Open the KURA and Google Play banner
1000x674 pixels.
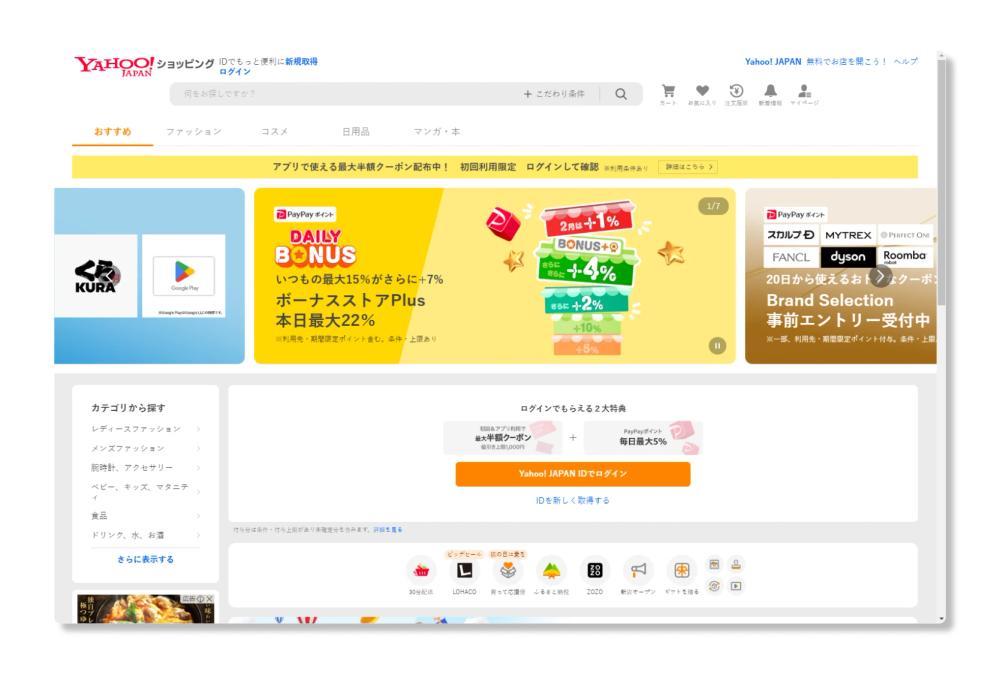149,275
